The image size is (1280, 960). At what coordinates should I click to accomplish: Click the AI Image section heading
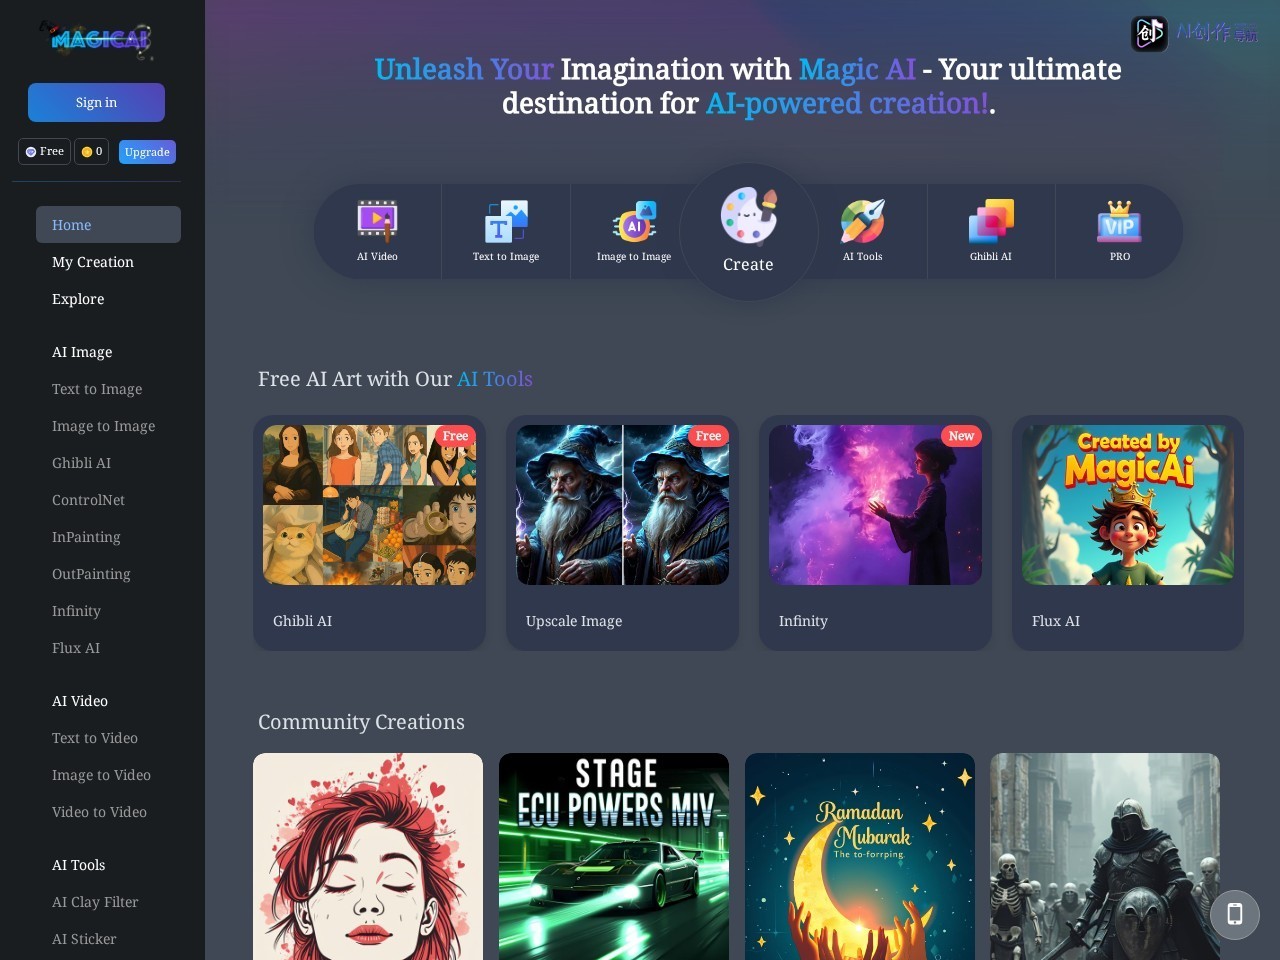82,352
